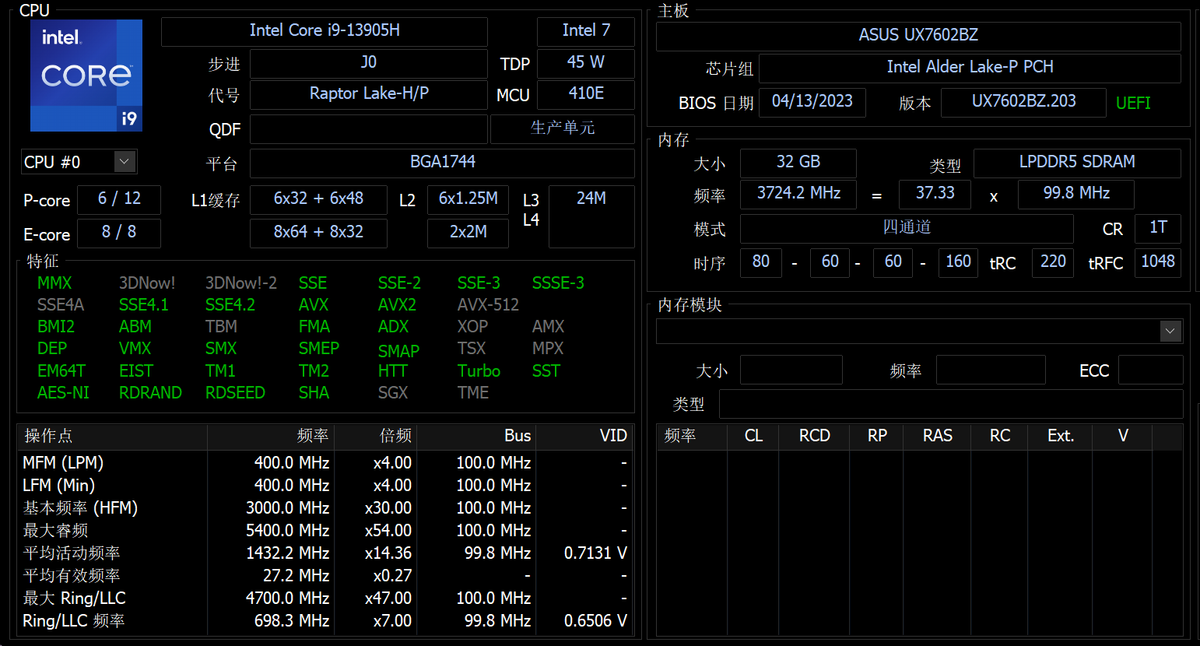Click memory frequency 3724.2 MHz
Screen dimensions: 1200x646
pos(798,194)
